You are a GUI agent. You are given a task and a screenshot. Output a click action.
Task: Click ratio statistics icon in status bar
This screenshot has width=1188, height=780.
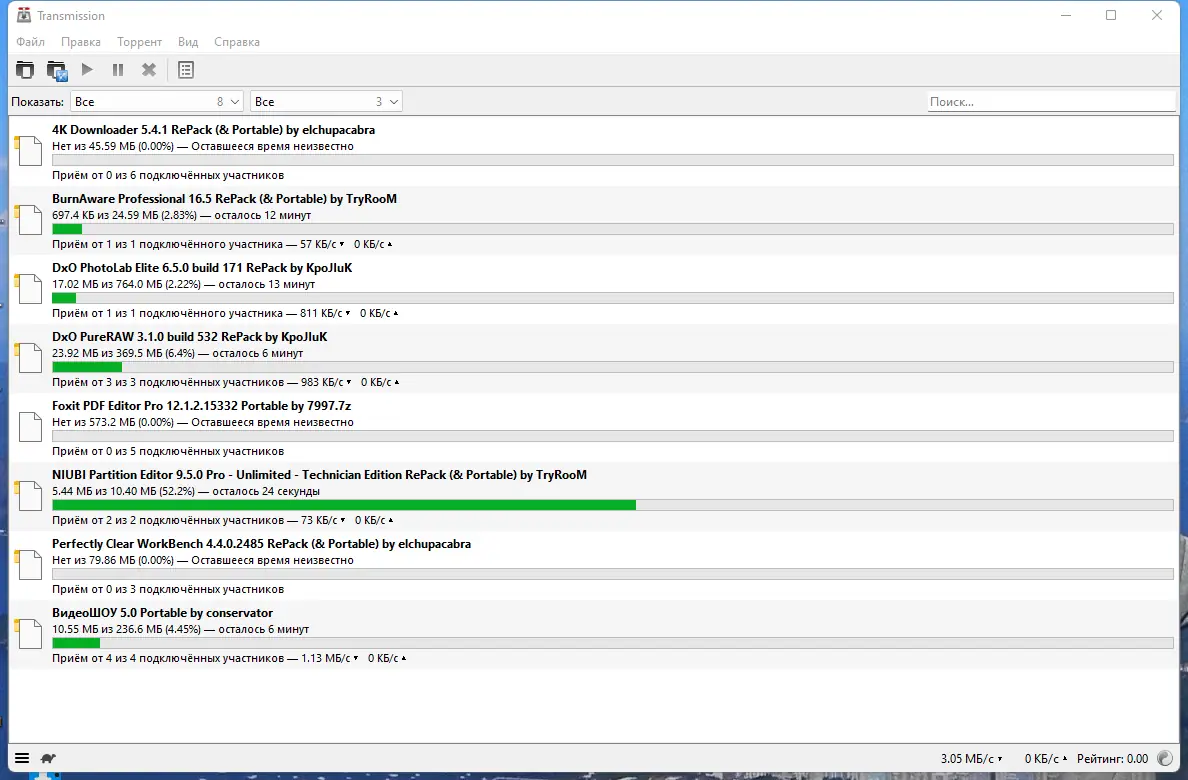click(1165, 758)
